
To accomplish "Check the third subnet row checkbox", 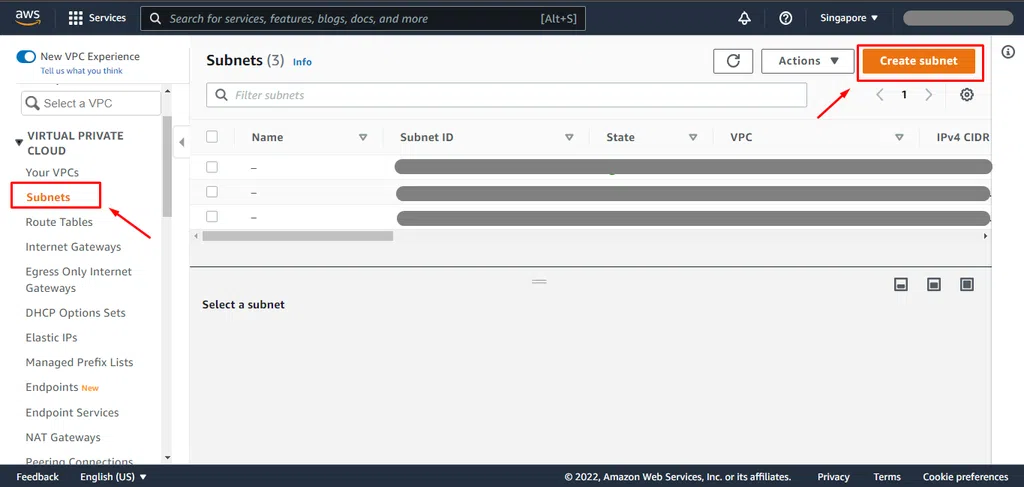I will coord(212,216).
